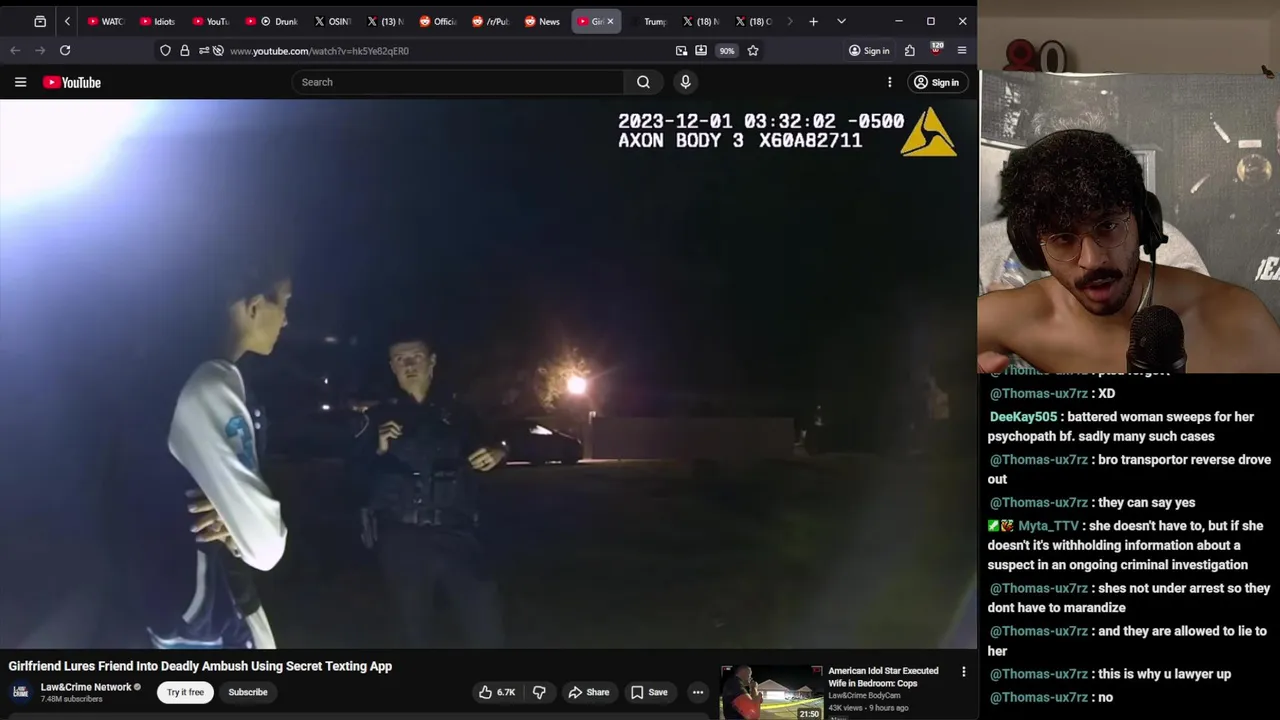Select 'they can say yes' chat message
This screenshot has height=720, width=1280.
pos(1146,502)
